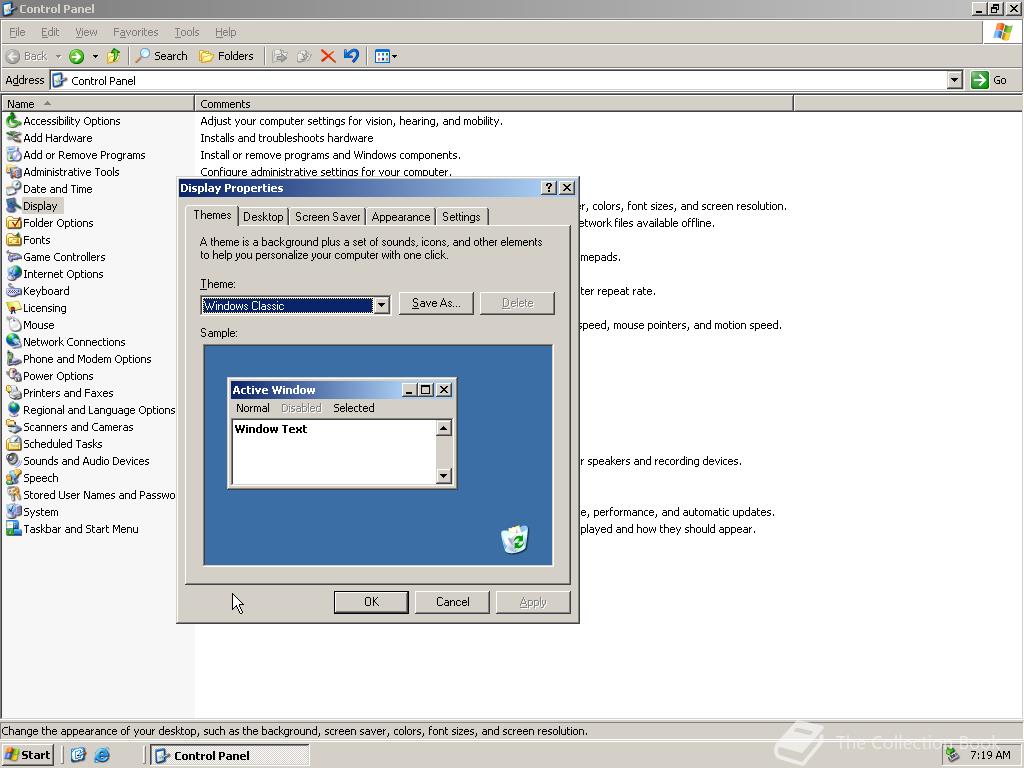Select the Network Connections icon
The width and height of the screenshot is (1024, 768).
point(14,342)
